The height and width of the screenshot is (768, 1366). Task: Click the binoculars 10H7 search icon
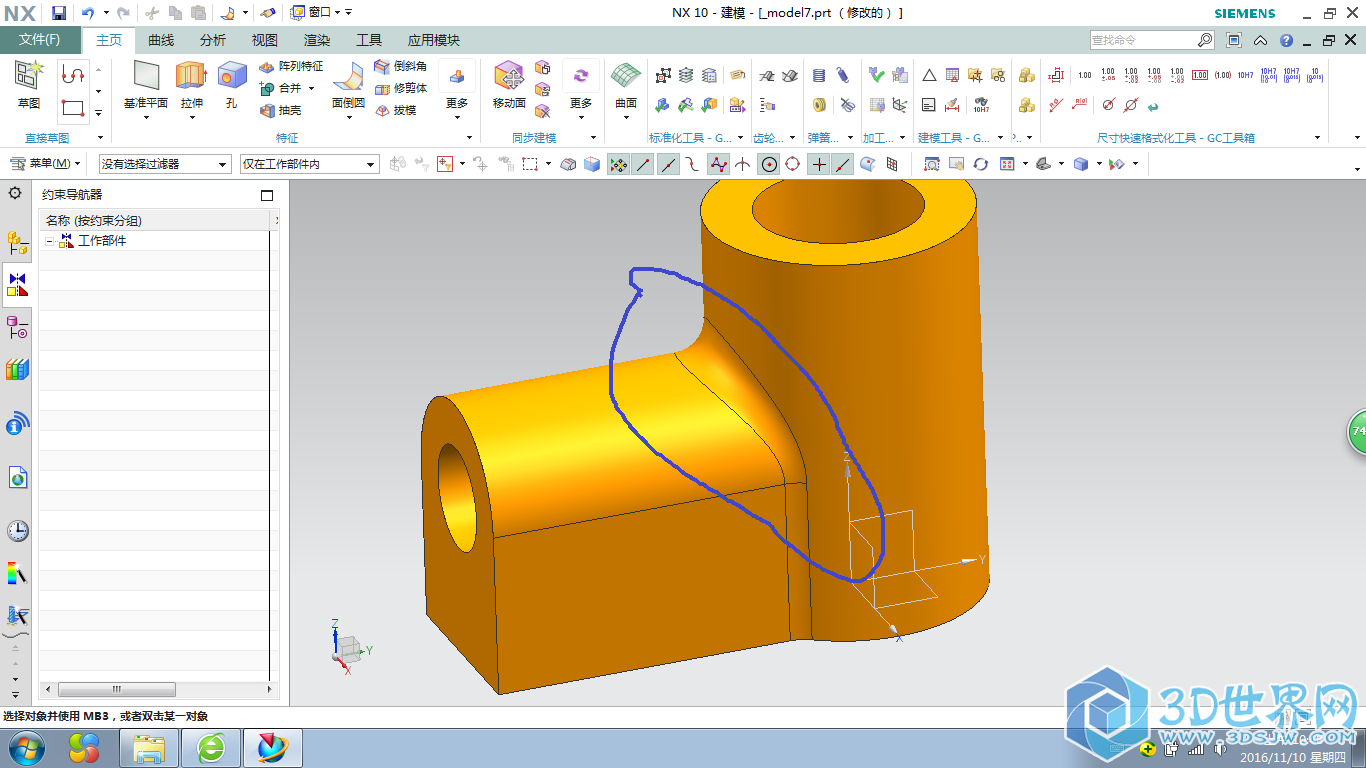click(x=981, y=105)
